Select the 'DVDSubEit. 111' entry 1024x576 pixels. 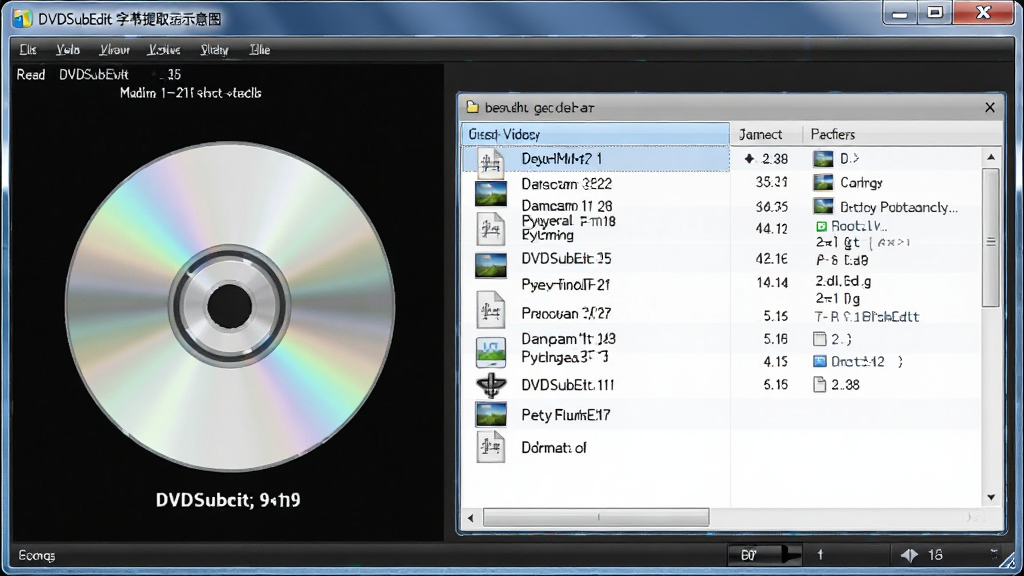pyautogui.click(x=568, y=385)
